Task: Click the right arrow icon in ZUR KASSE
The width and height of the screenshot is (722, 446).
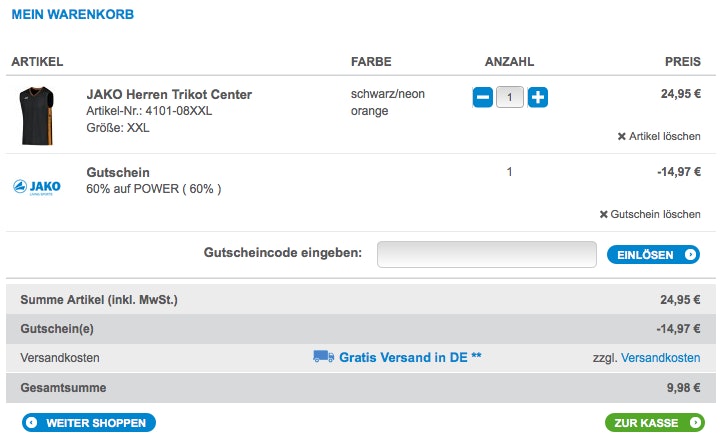Action: click(694, 423)
